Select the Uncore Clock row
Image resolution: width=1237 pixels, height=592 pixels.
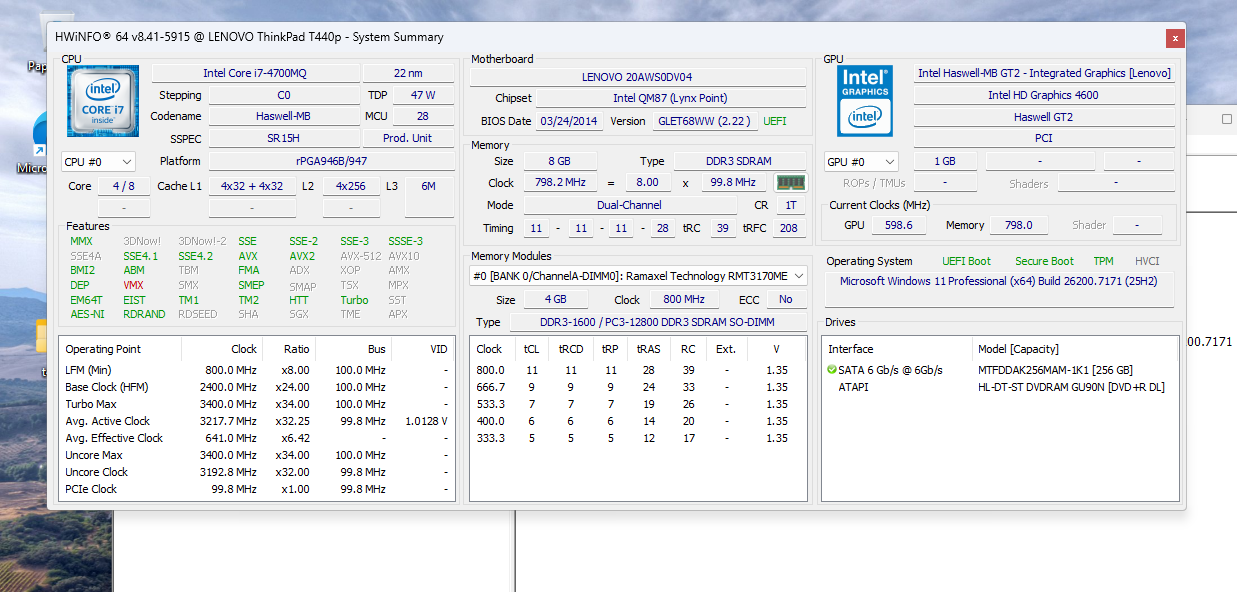257,472
